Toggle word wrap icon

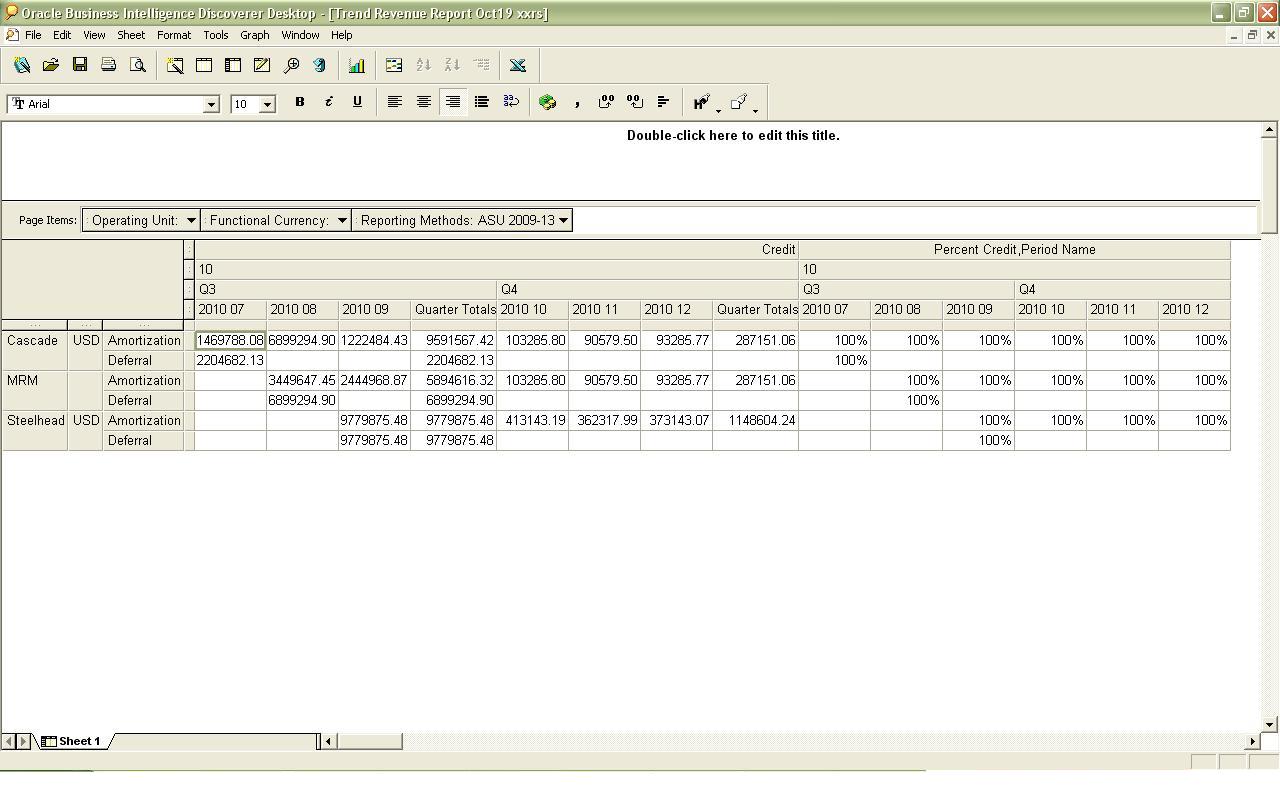511,102
